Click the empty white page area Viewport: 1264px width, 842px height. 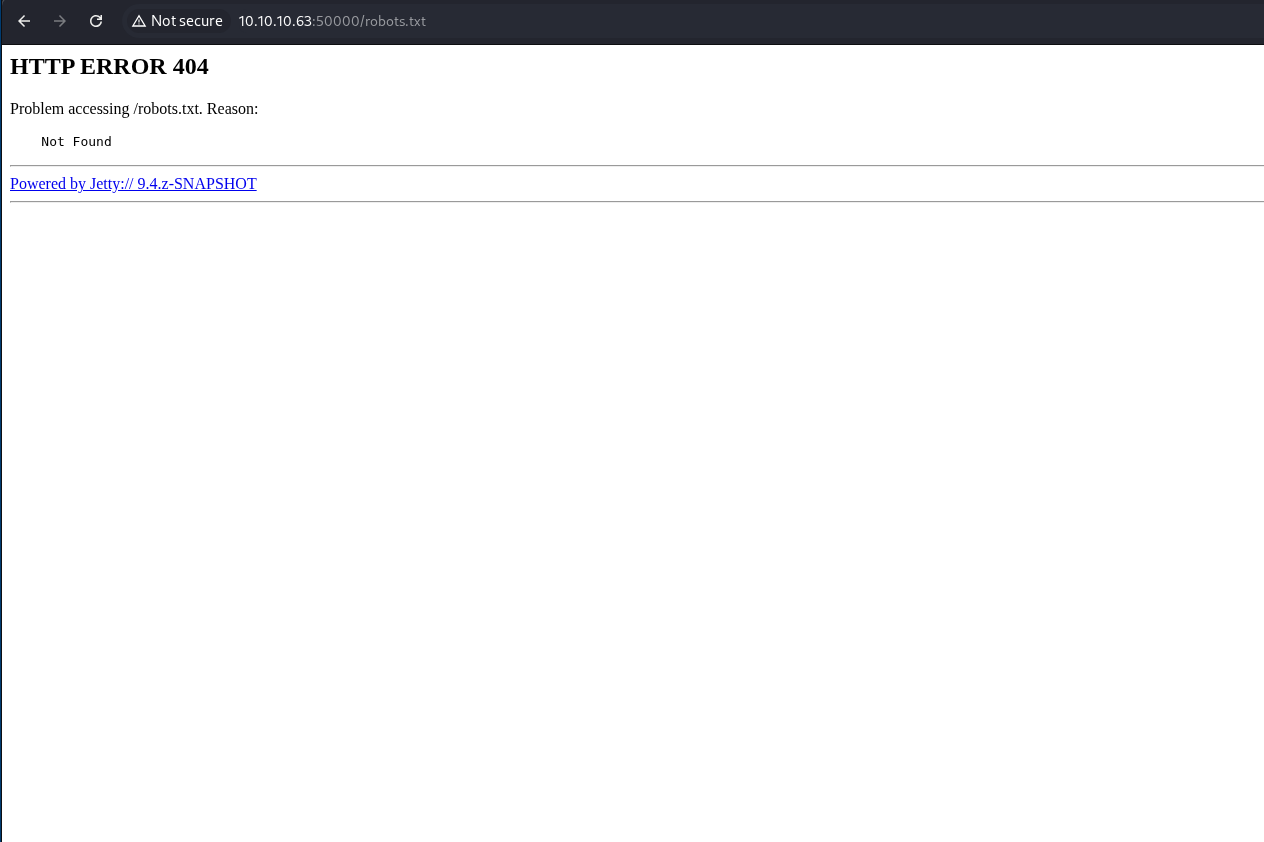pos(632,500)
